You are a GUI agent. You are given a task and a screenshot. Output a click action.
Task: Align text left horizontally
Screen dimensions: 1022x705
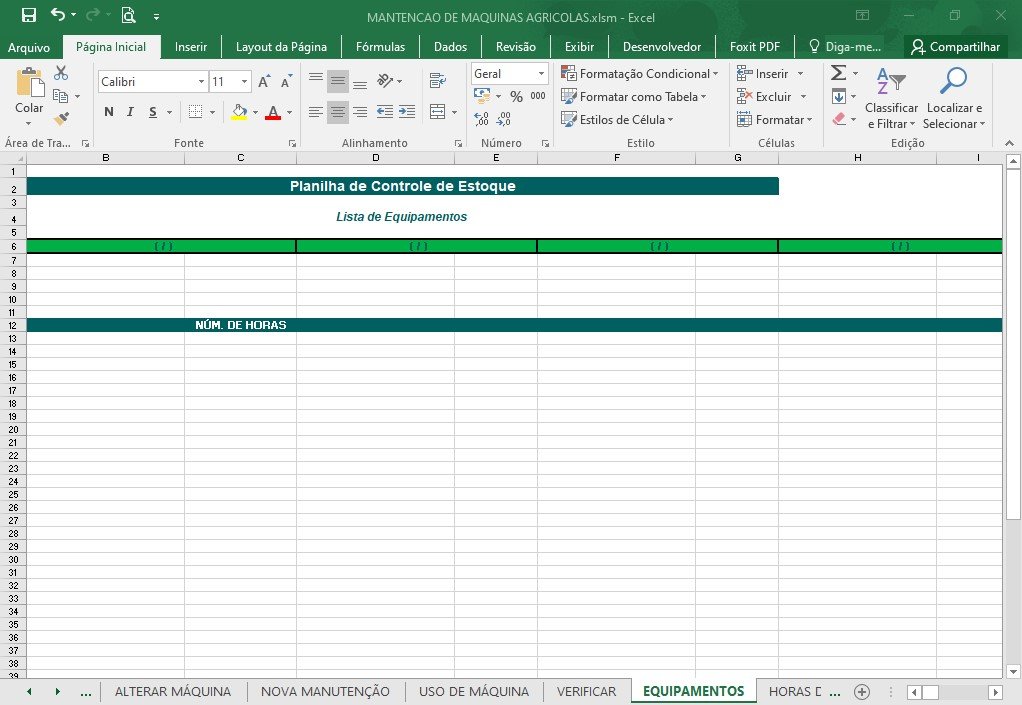click(x=315, y=112)
